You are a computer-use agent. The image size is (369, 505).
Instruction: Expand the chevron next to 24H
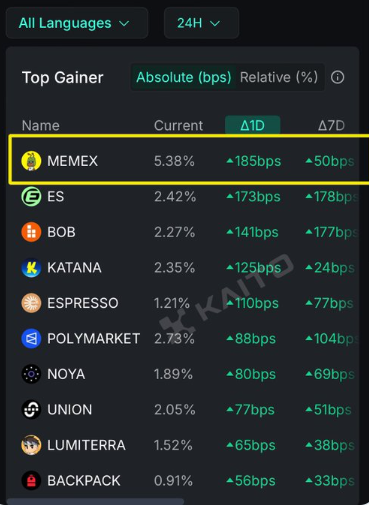tap(215, 24)
